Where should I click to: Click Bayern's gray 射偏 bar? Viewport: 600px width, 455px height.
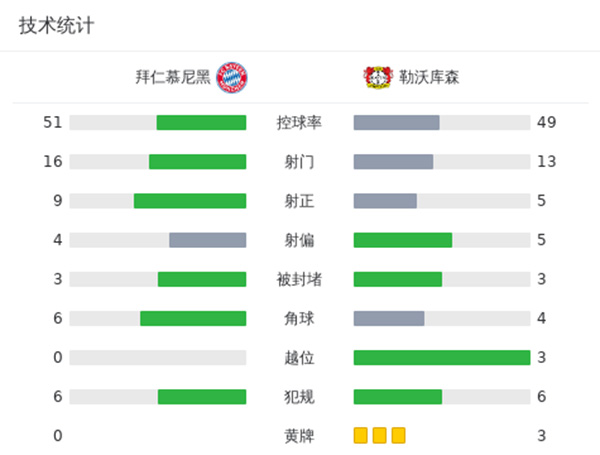[x=207, y=240]
